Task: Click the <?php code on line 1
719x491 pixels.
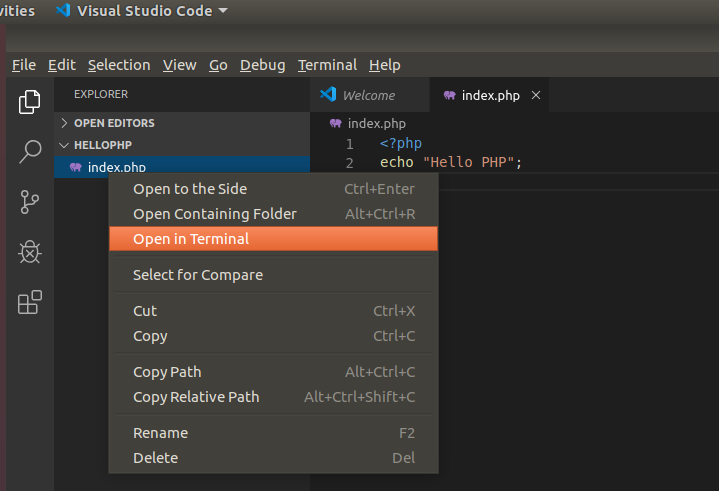Action: 401,143
